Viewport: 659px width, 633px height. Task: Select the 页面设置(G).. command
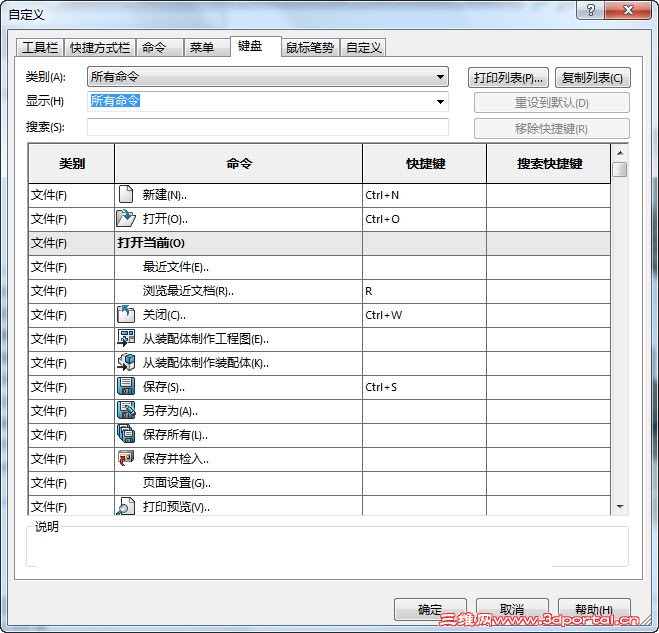[177, 483]
